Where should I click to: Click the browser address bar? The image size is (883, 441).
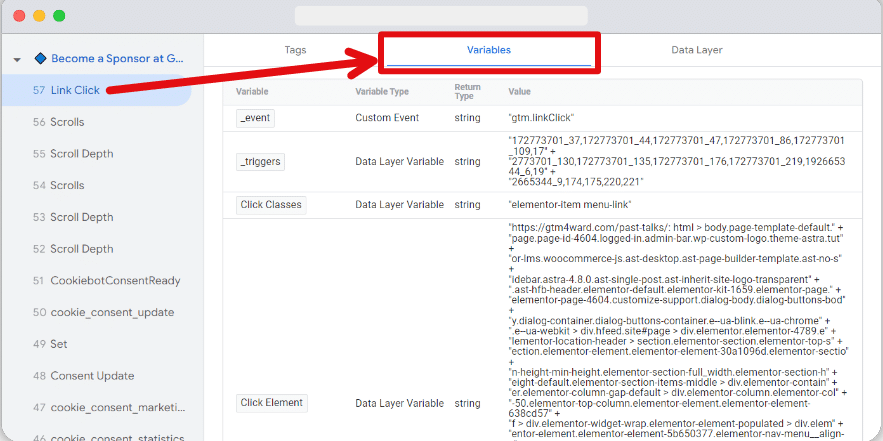click(x=442, y=16)
